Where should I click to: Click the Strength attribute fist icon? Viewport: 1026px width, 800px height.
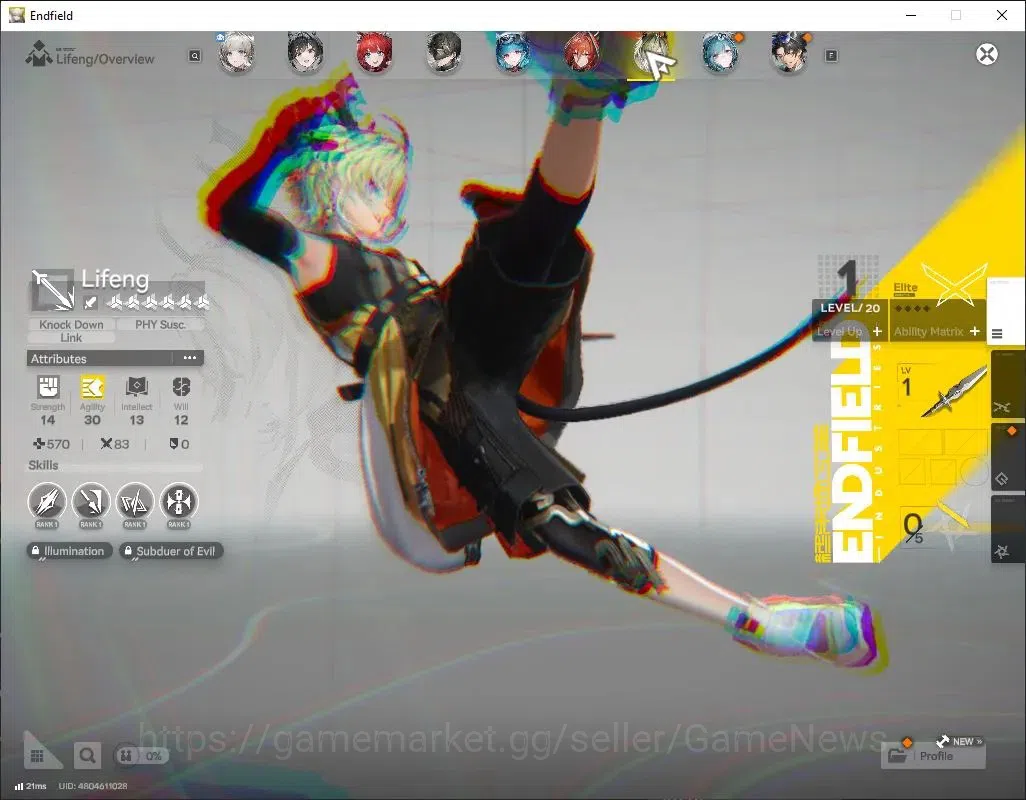(x=48, y=387)
